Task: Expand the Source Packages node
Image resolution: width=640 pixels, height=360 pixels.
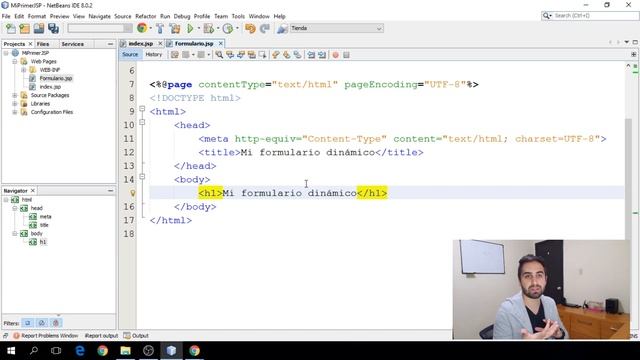Action: pos(15,95)
